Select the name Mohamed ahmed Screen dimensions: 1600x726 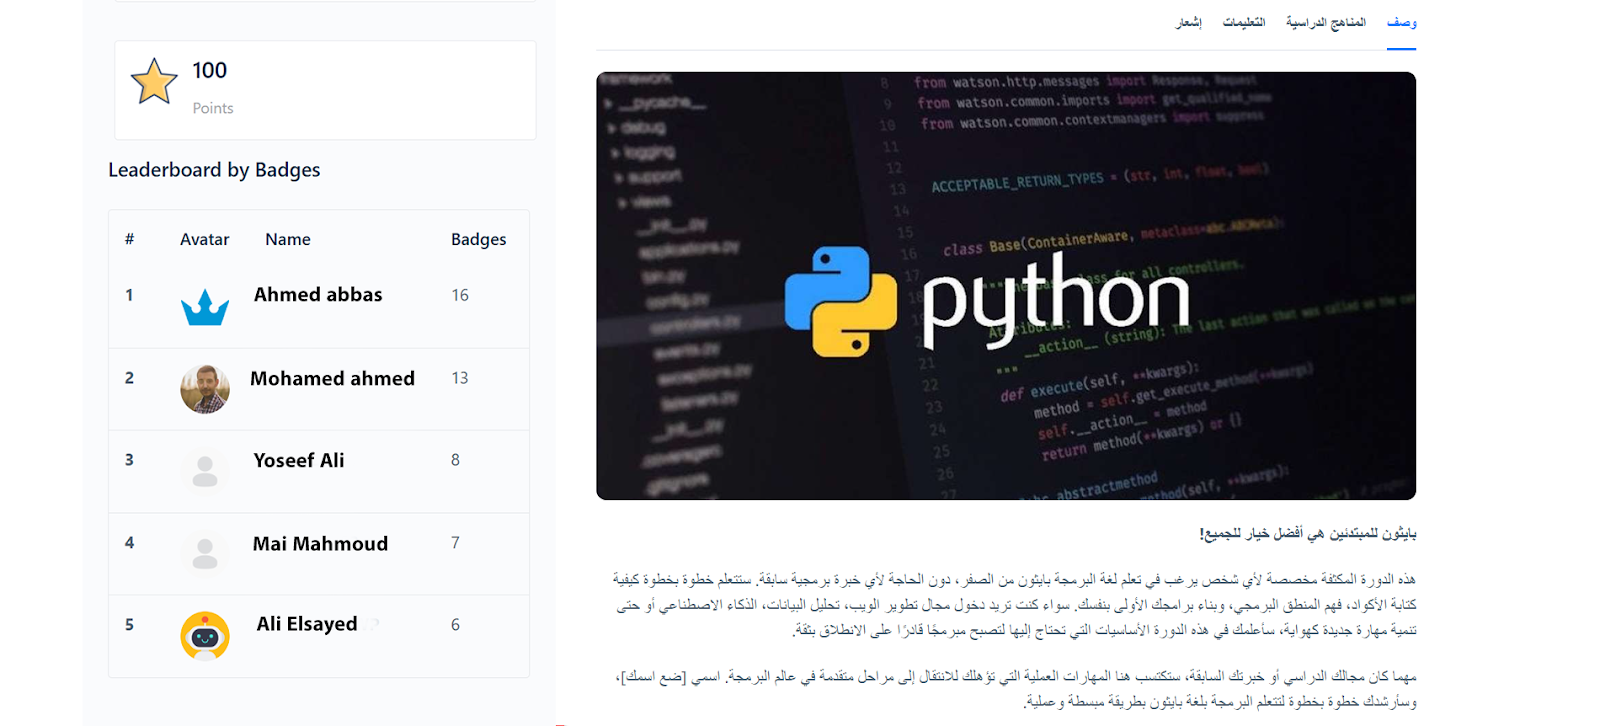(332, 379)
